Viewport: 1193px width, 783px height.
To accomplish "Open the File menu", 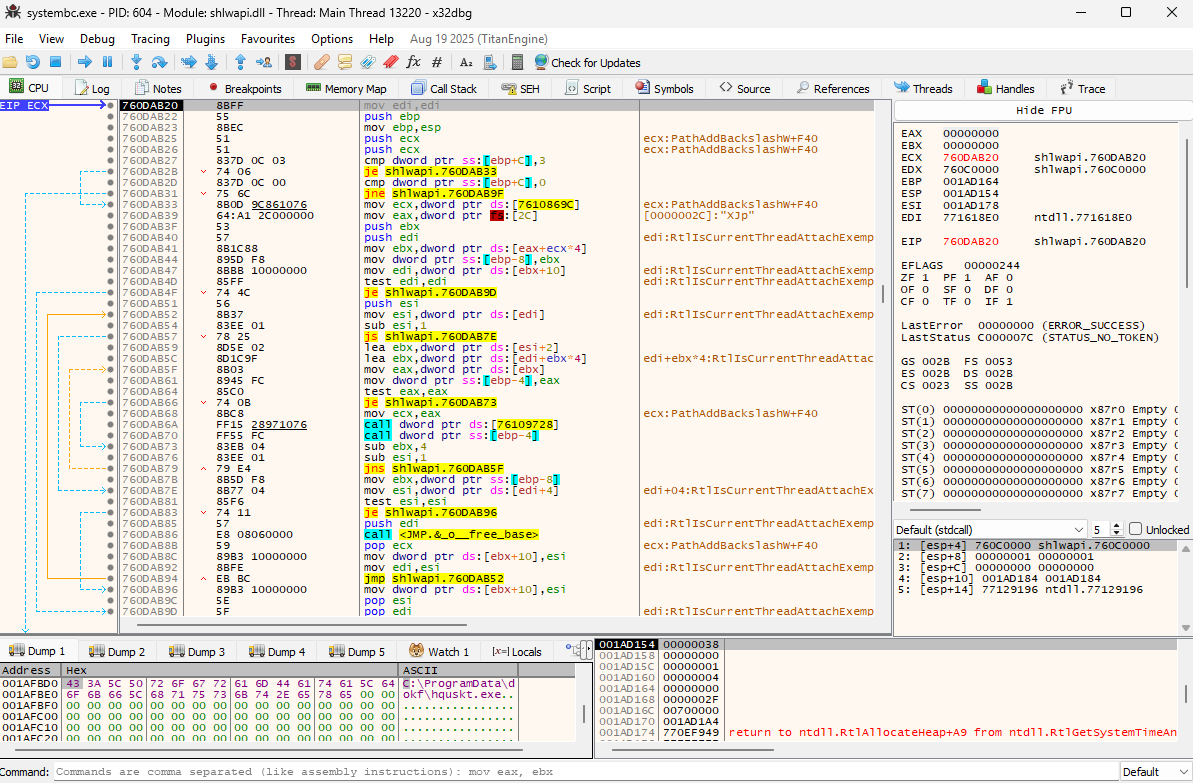I will pyautogui.click(x=14, y=39).
